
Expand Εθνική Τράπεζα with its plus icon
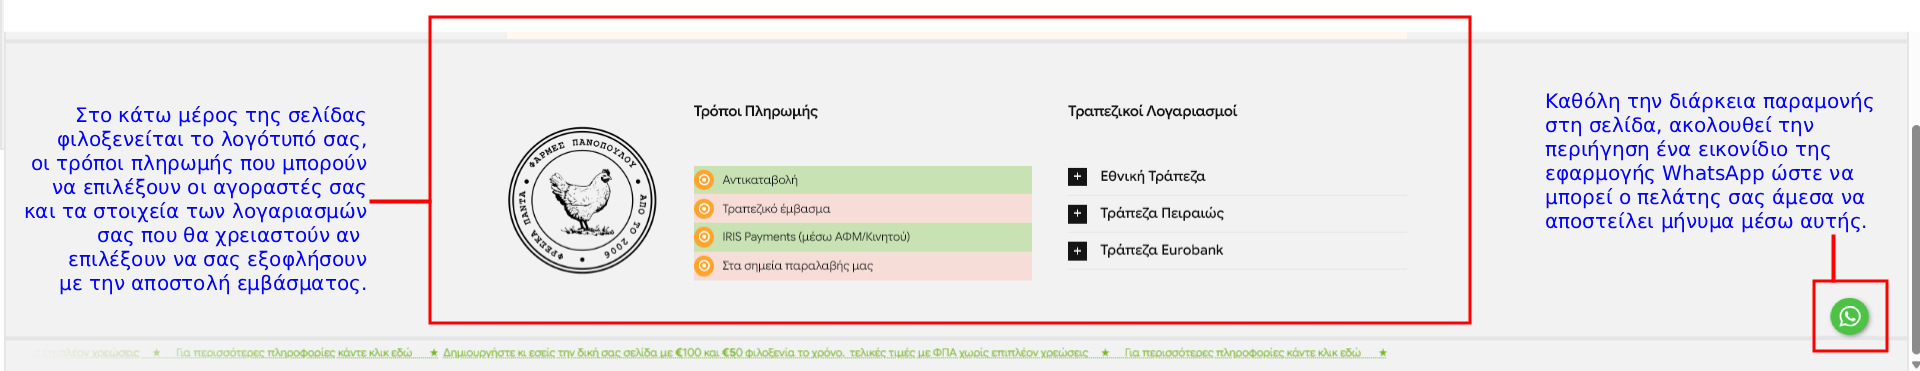click(1077, 177)
